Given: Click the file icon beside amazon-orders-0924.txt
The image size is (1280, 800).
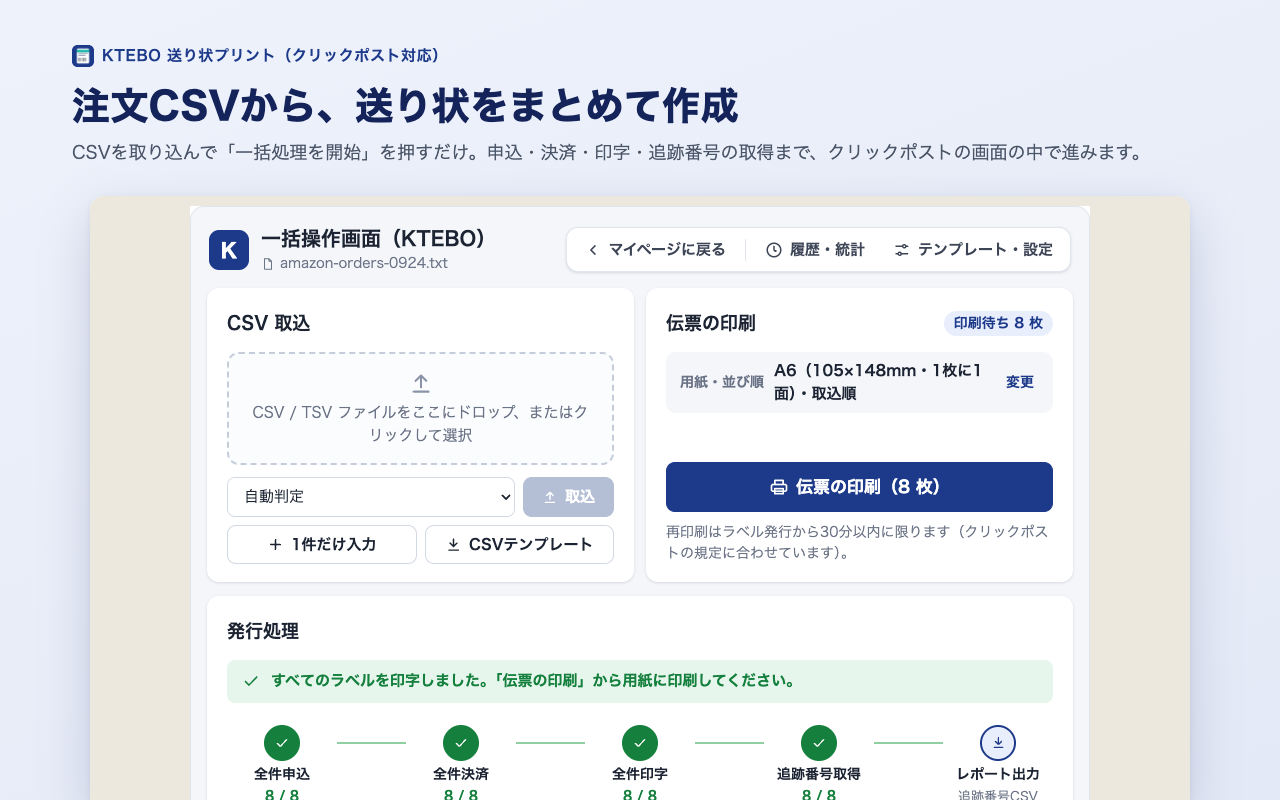Looking at the screenshot, I should pos(268,264).
